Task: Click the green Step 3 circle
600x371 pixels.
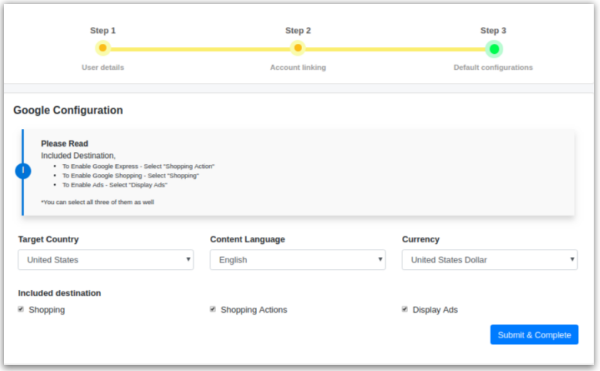Action: [x=494, y=49]
